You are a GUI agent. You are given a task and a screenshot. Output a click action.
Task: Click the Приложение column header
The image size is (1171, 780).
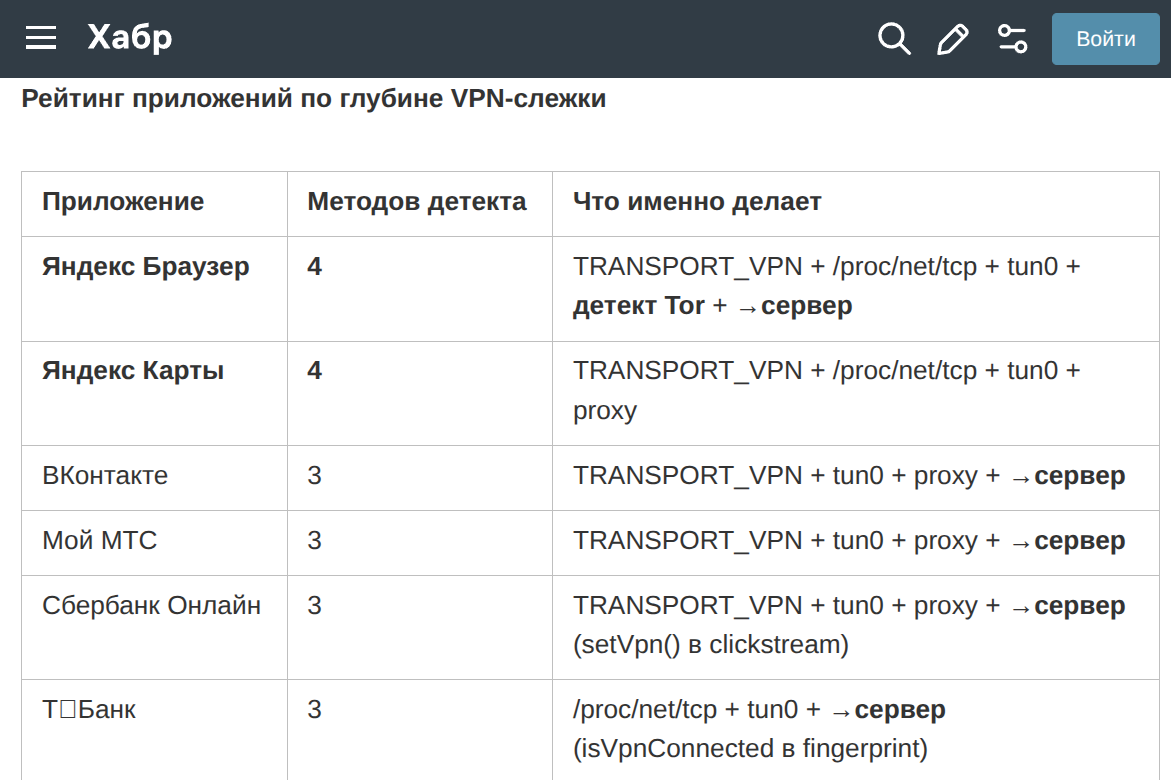[123, 202]
